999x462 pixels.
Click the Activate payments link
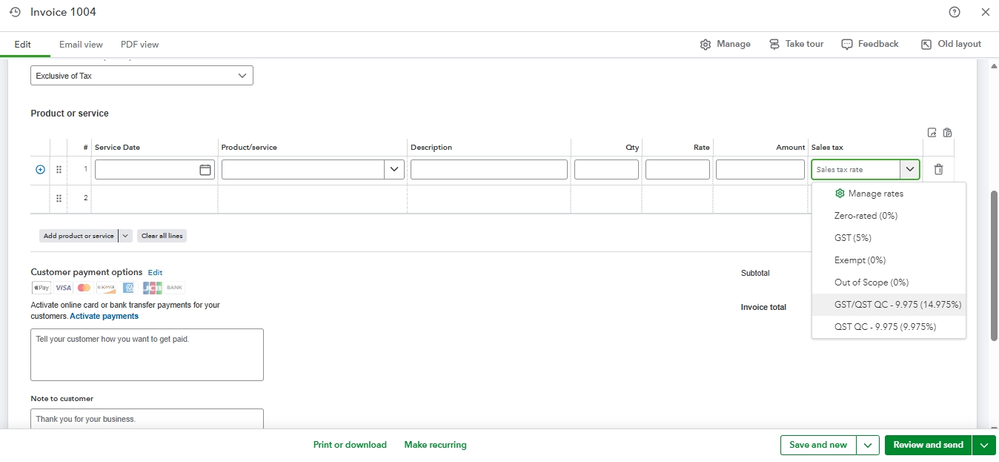104,316
